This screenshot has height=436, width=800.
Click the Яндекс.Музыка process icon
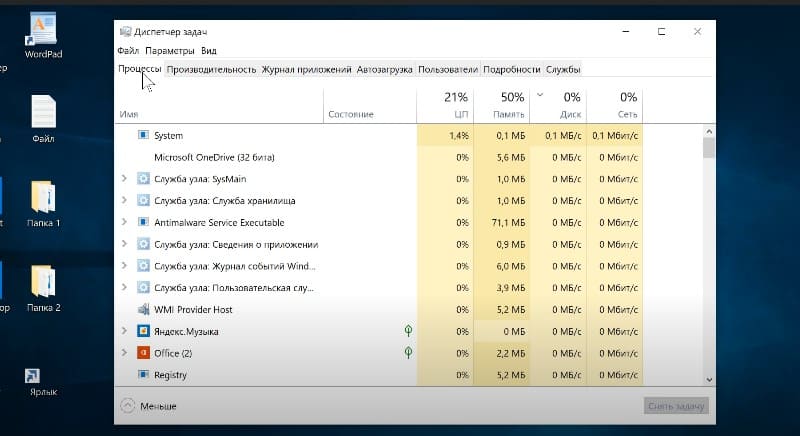coord(143,331)
